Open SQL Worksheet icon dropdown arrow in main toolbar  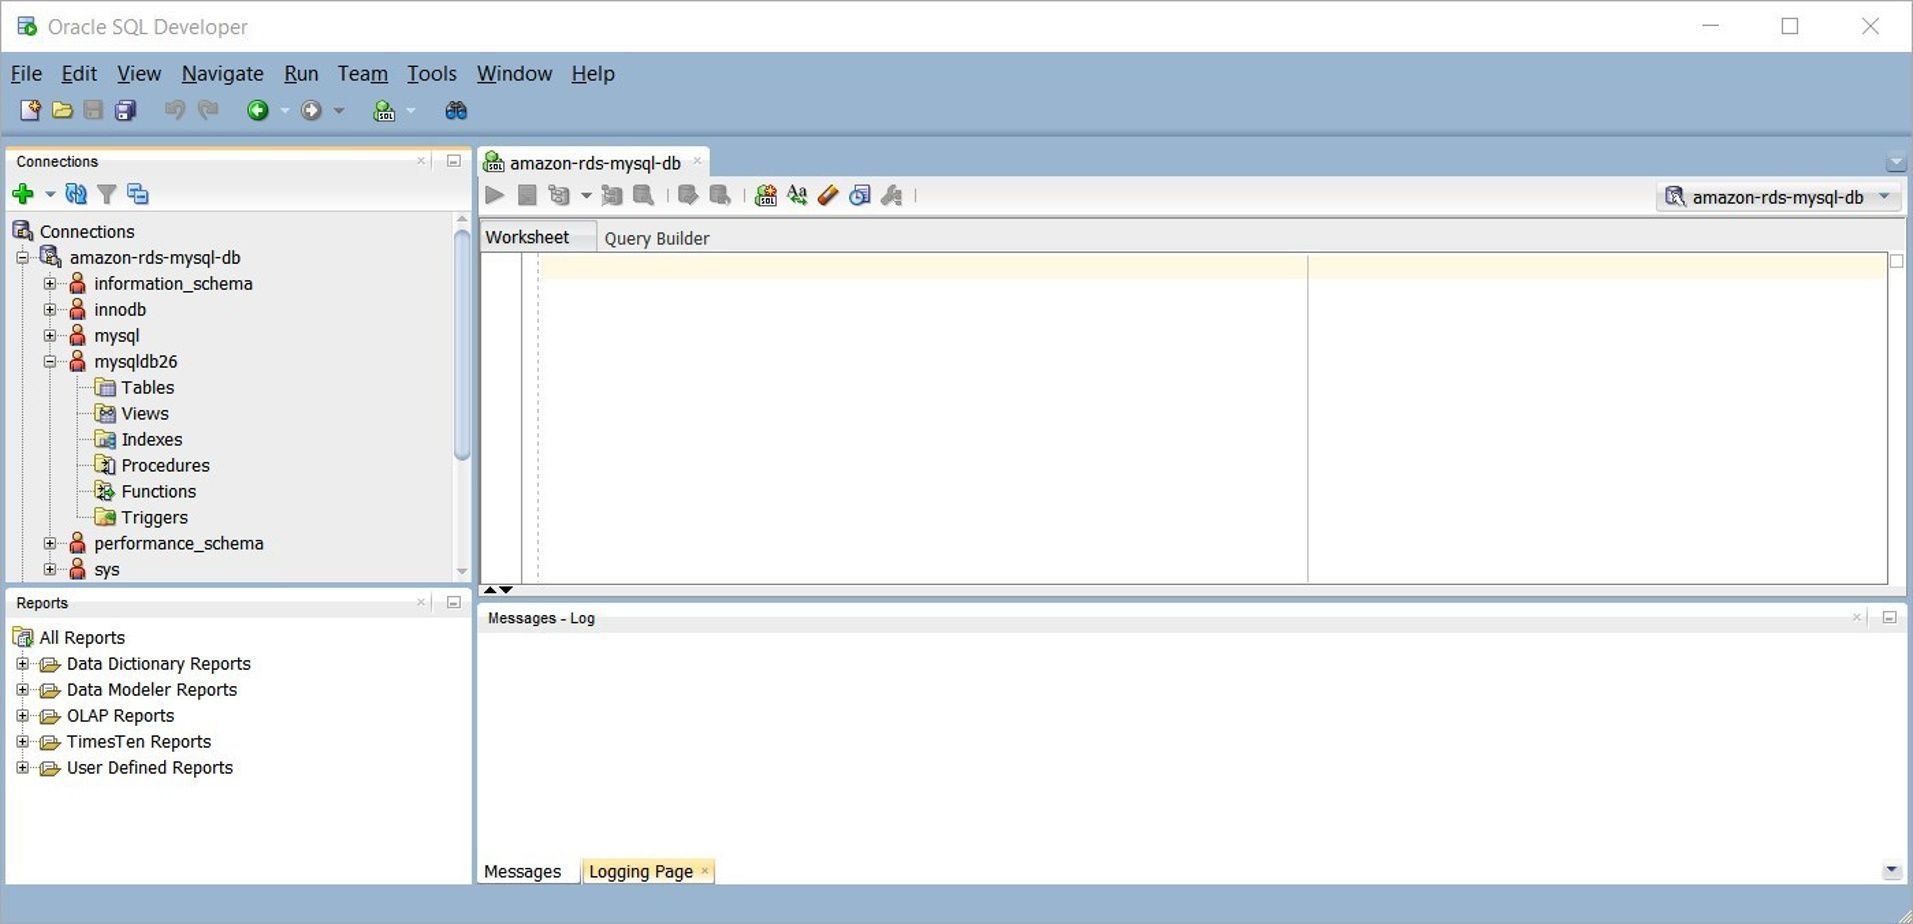pos(411,111)
